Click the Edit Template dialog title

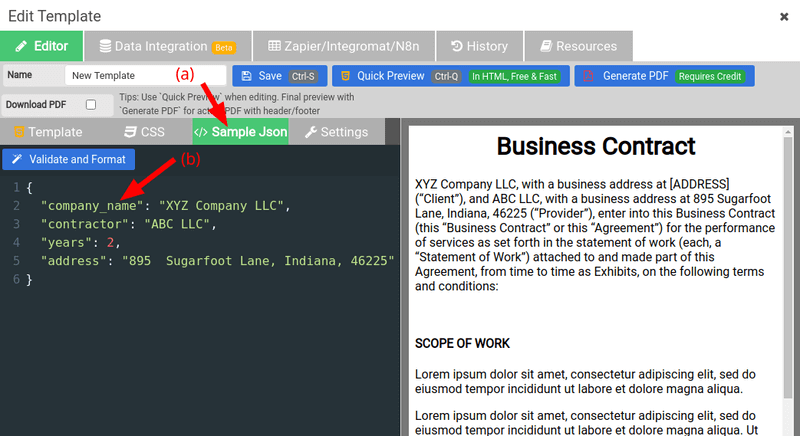(x=55, y=16)
